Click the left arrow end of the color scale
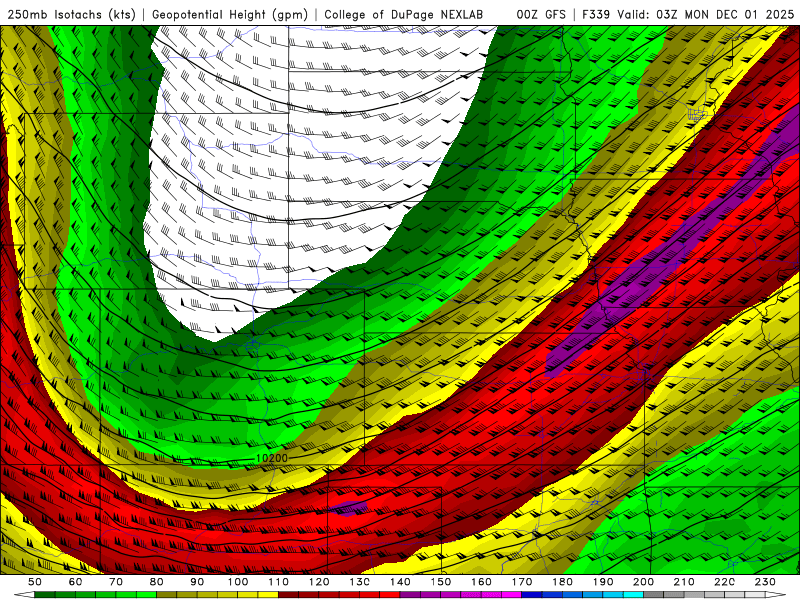Viewport: 800px width, 600px height. [x=23, y=595]
